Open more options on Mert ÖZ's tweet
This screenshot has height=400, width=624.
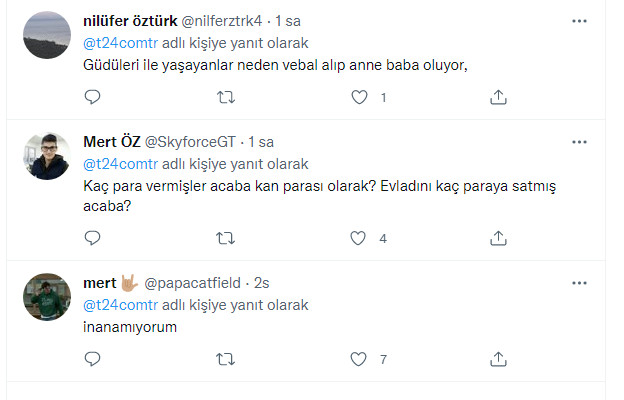[579, 142]
